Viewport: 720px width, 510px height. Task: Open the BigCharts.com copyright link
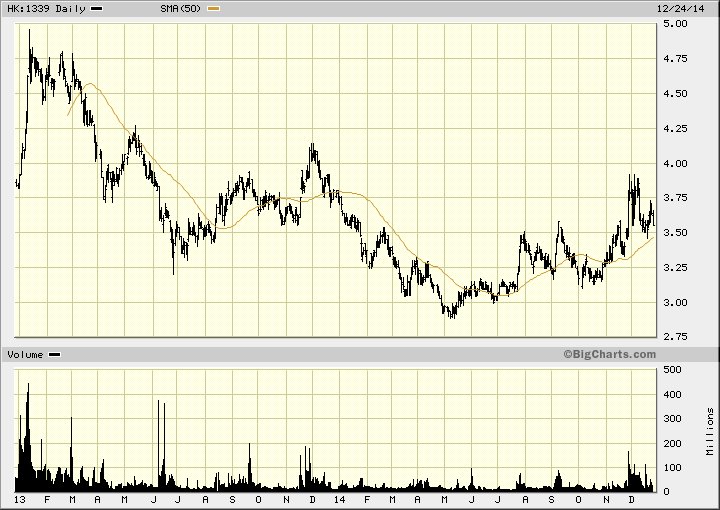(609, 354)
